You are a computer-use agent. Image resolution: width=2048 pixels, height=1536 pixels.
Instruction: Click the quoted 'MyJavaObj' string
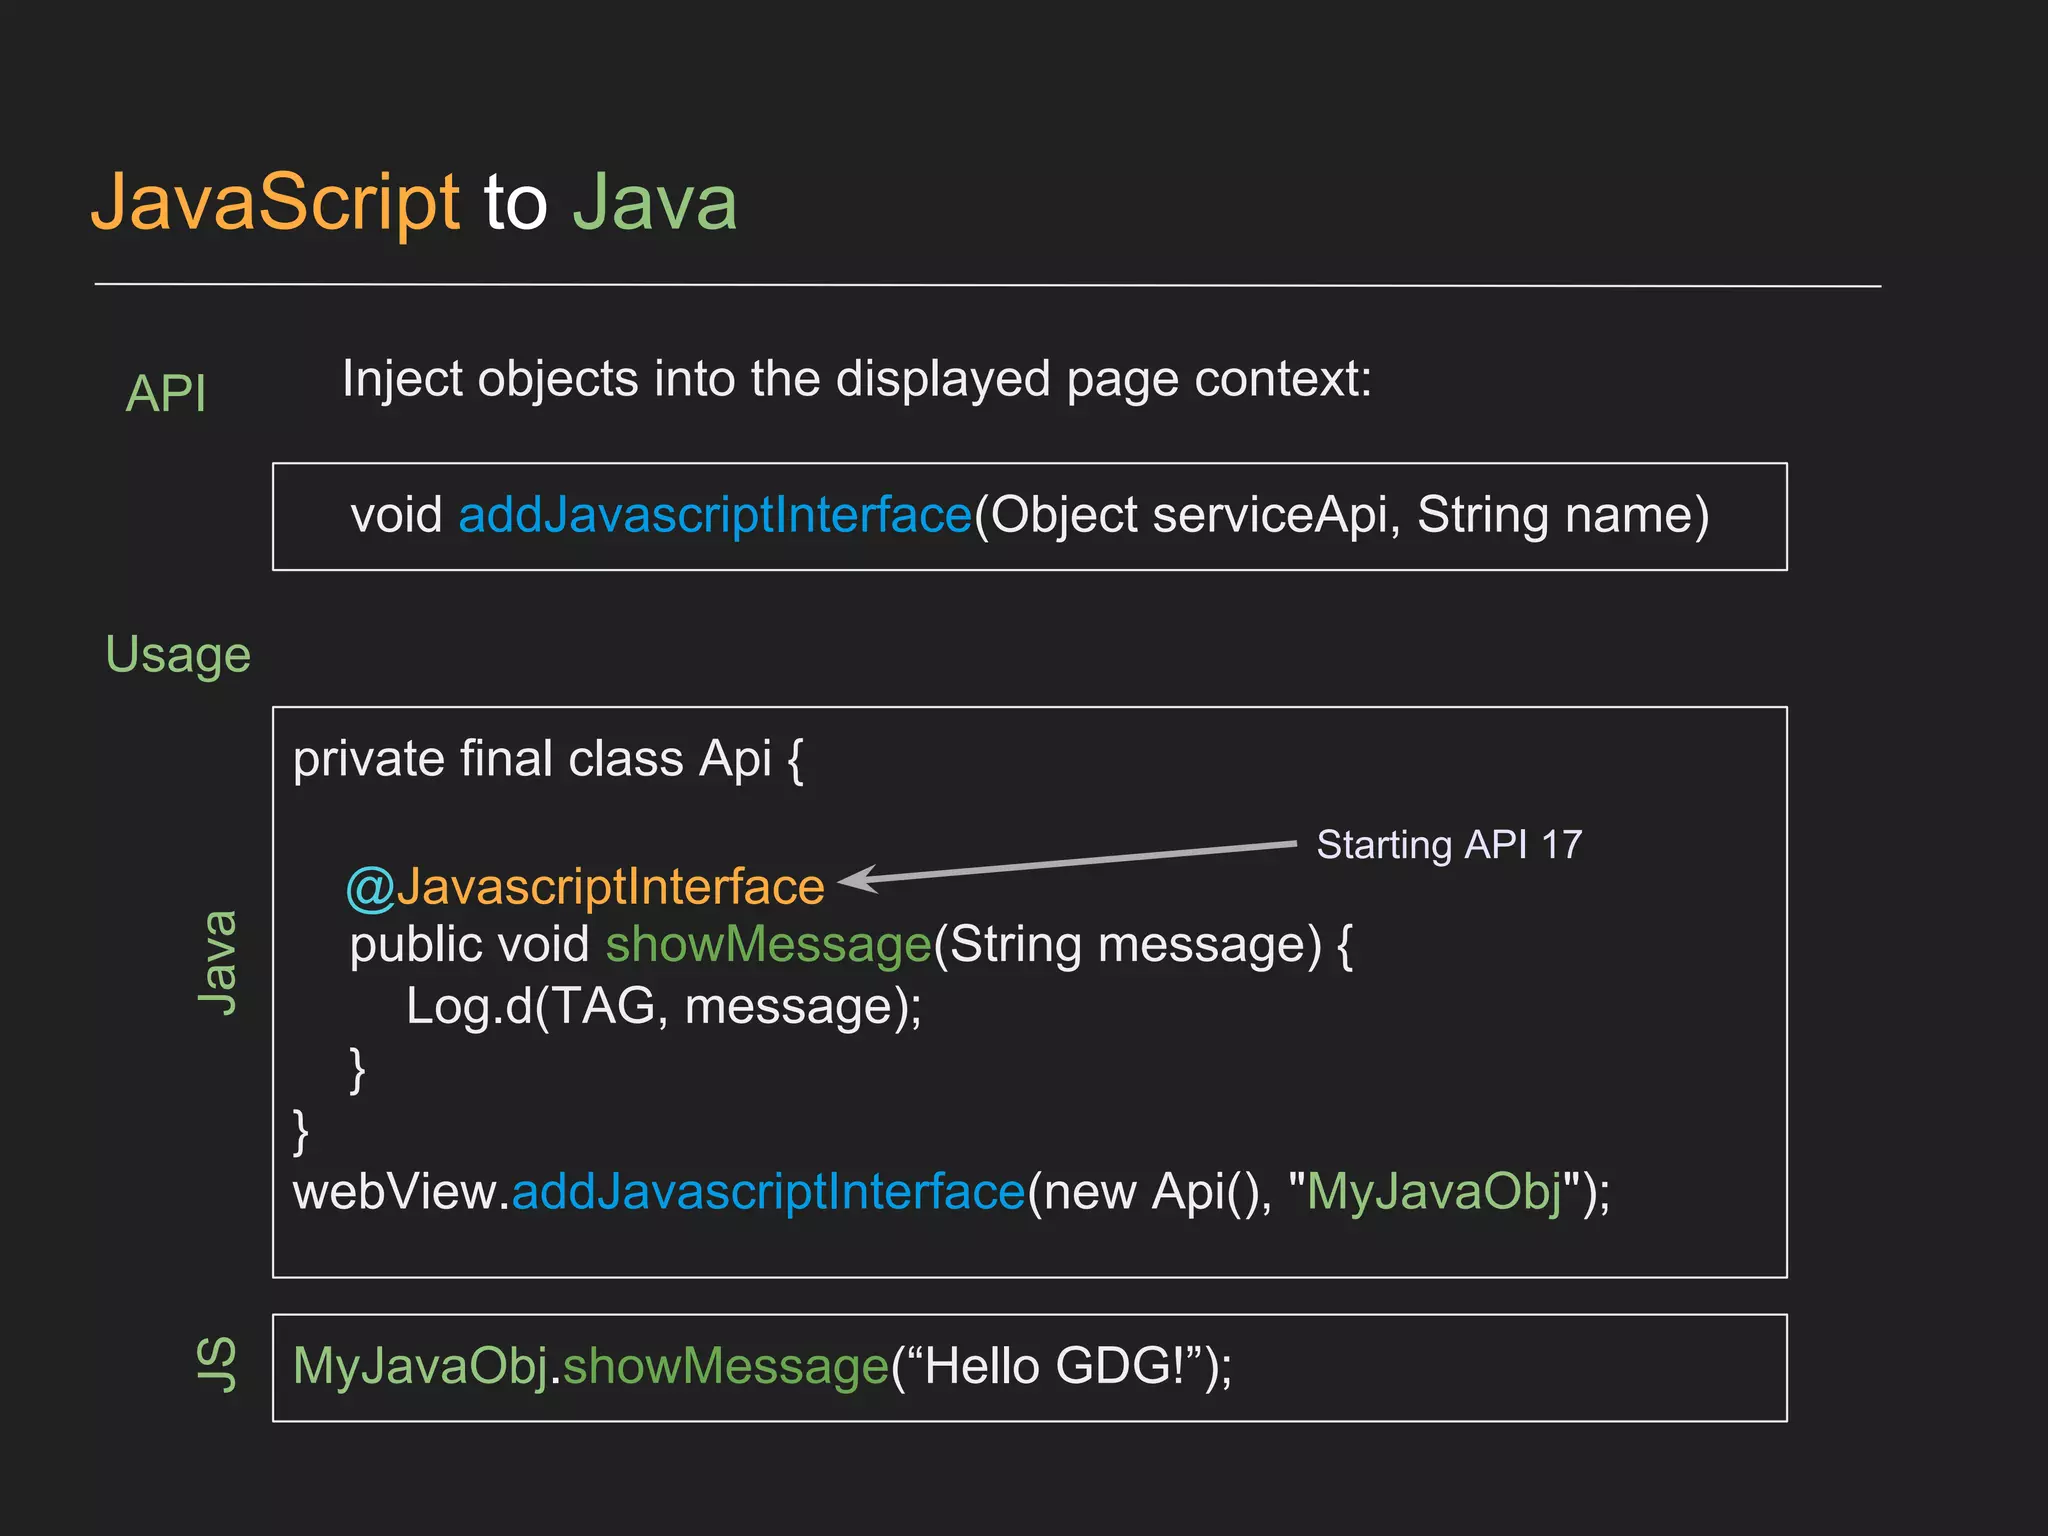coord(1434,1192)
